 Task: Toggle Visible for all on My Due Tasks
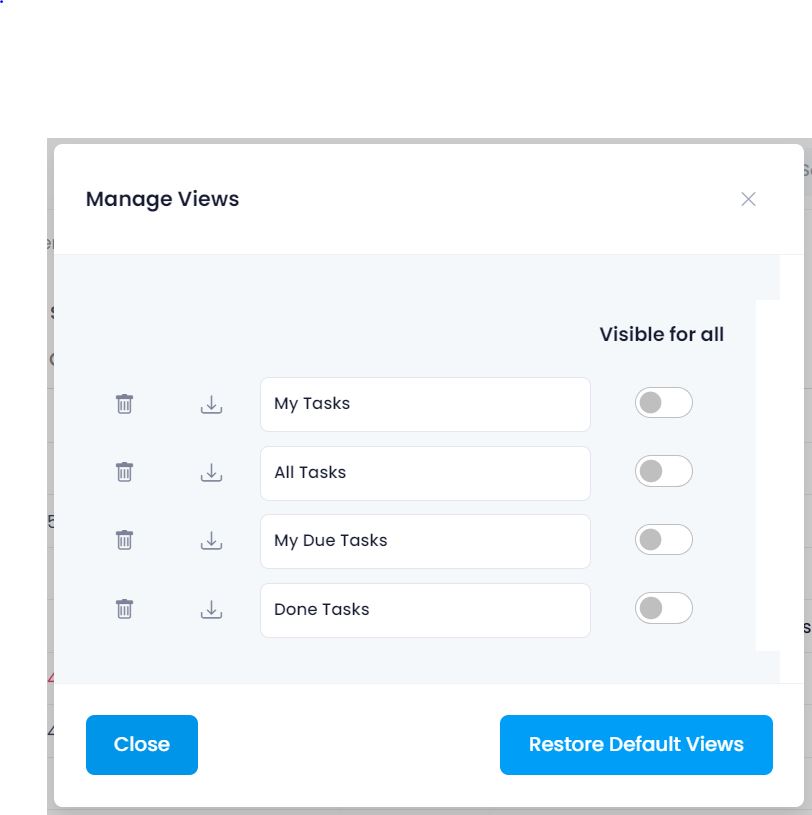pyautogui.click(x=663, y=540)
